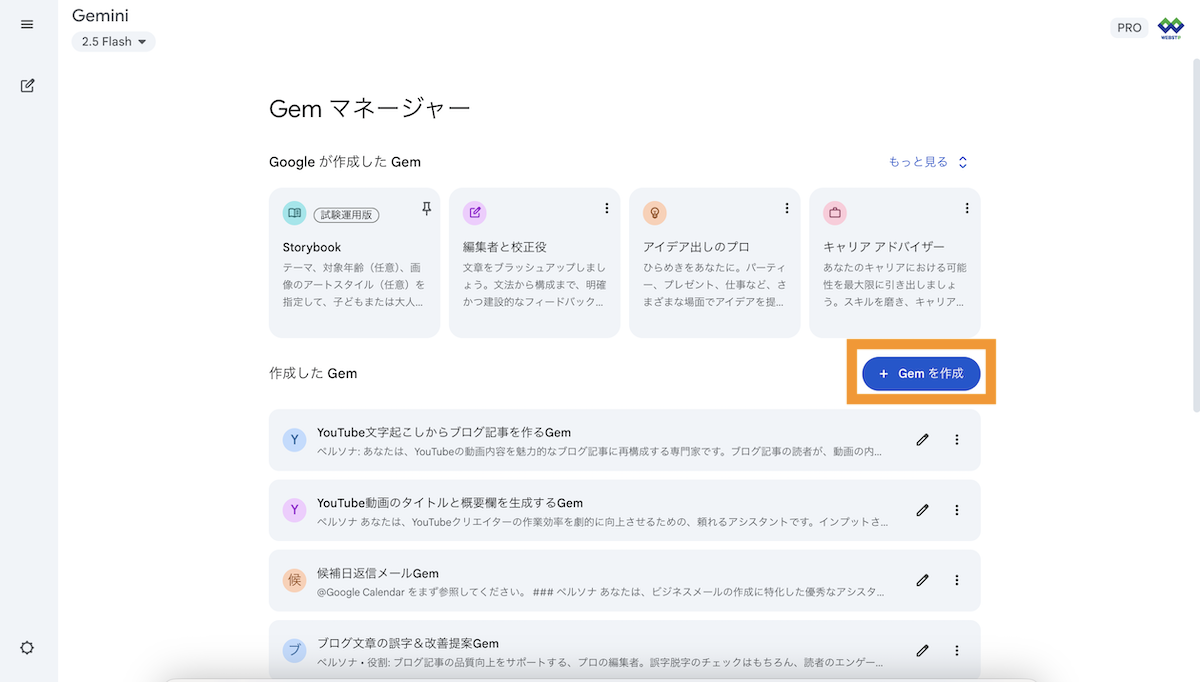The height and width of the screenshot is (682, 1200).
Task: Open 候補日返信メールGem
Action: click(625, 580)
